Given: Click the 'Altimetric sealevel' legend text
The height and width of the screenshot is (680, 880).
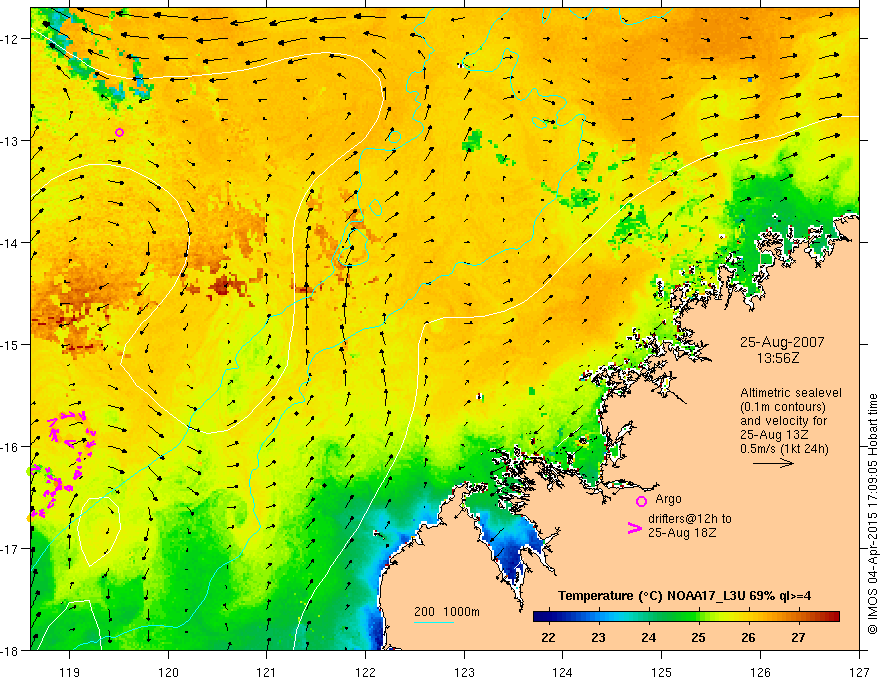Looking at the screenshot, I should click(791, 393).
